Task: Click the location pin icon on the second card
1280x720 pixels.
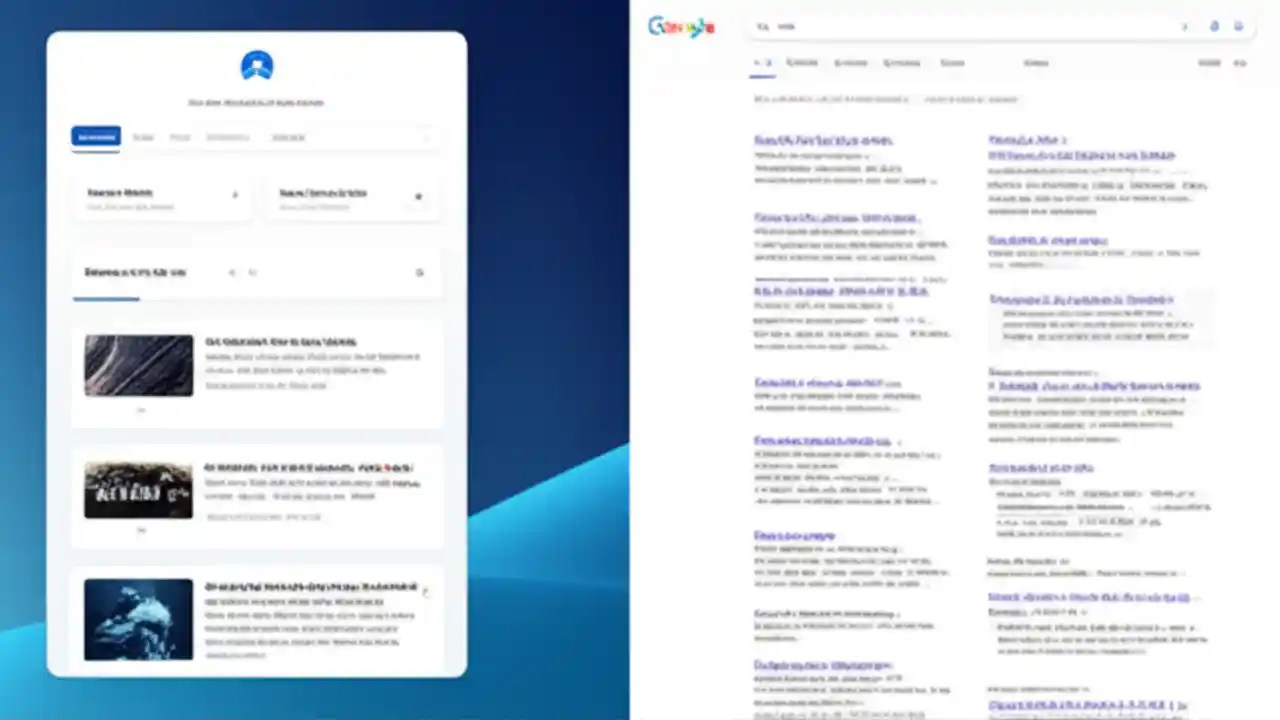Action: pos(418,196)
